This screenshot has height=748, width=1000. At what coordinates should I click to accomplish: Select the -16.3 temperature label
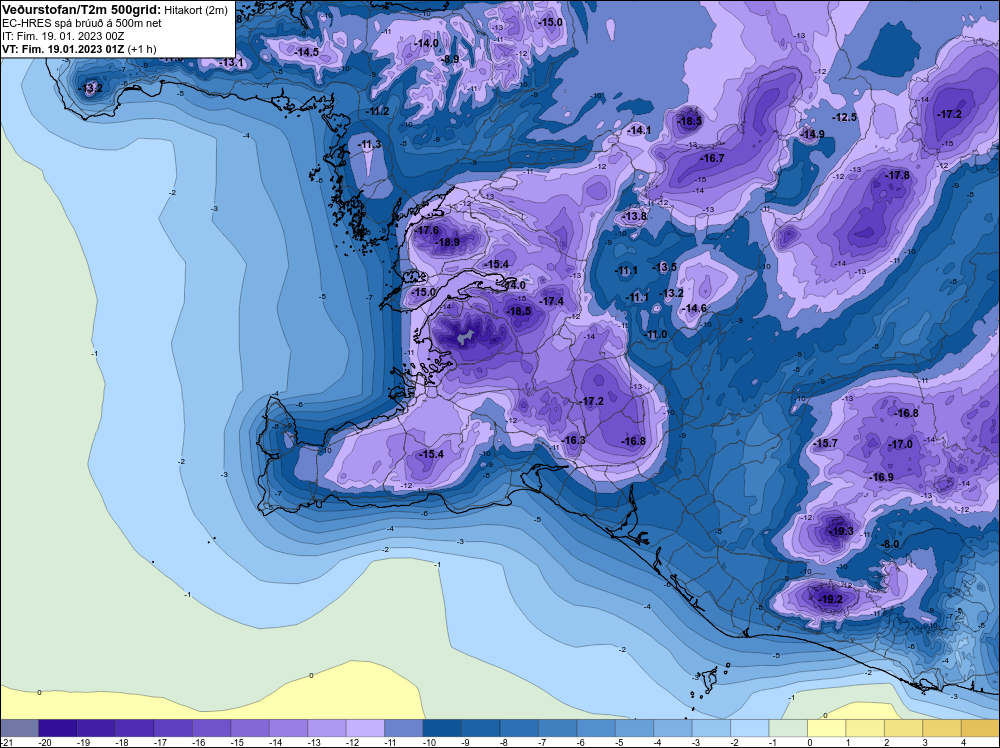click(x=573, y=440)
